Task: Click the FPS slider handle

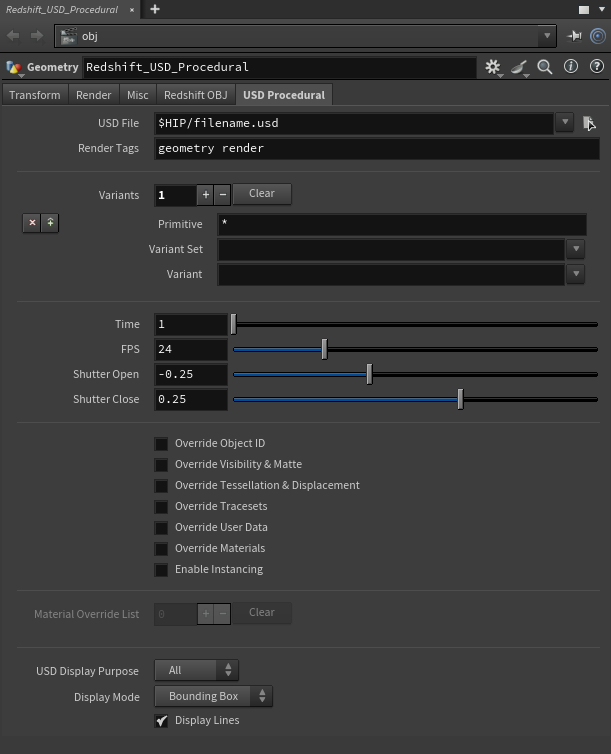Action: tap(324, 349)
